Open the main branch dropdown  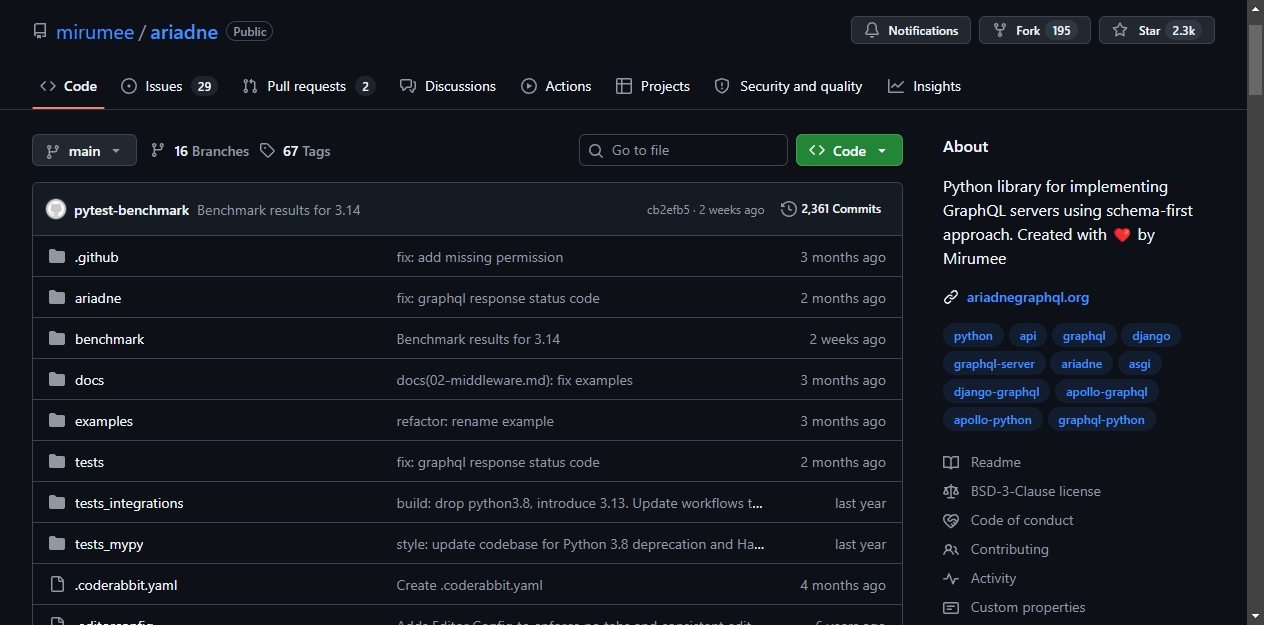[x=84, y=151]
